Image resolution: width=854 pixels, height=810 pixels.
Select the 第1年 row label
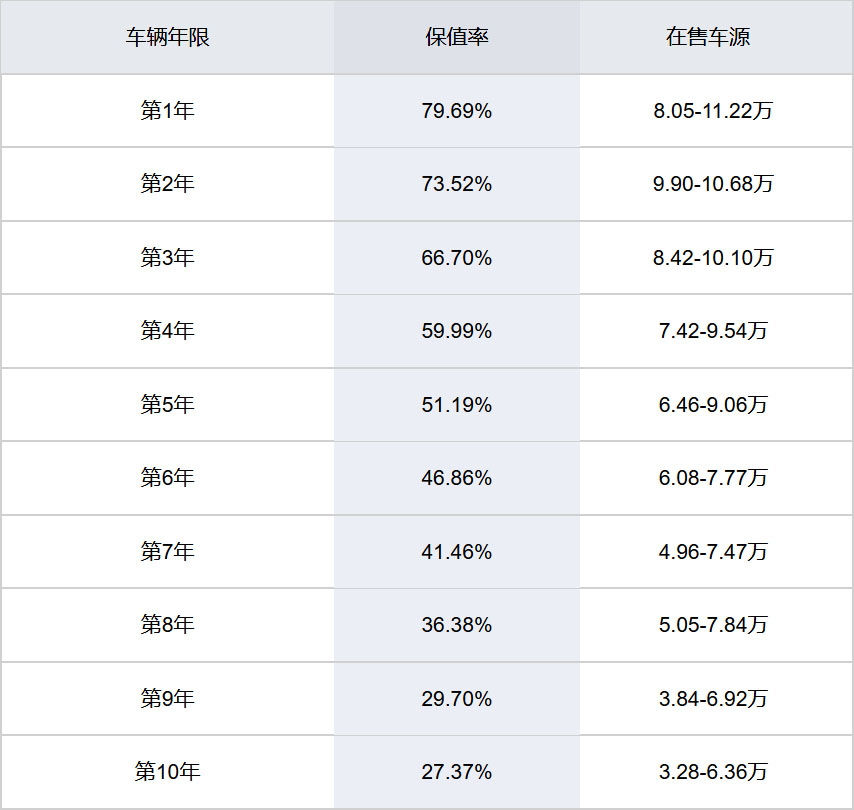pos(167,111)
